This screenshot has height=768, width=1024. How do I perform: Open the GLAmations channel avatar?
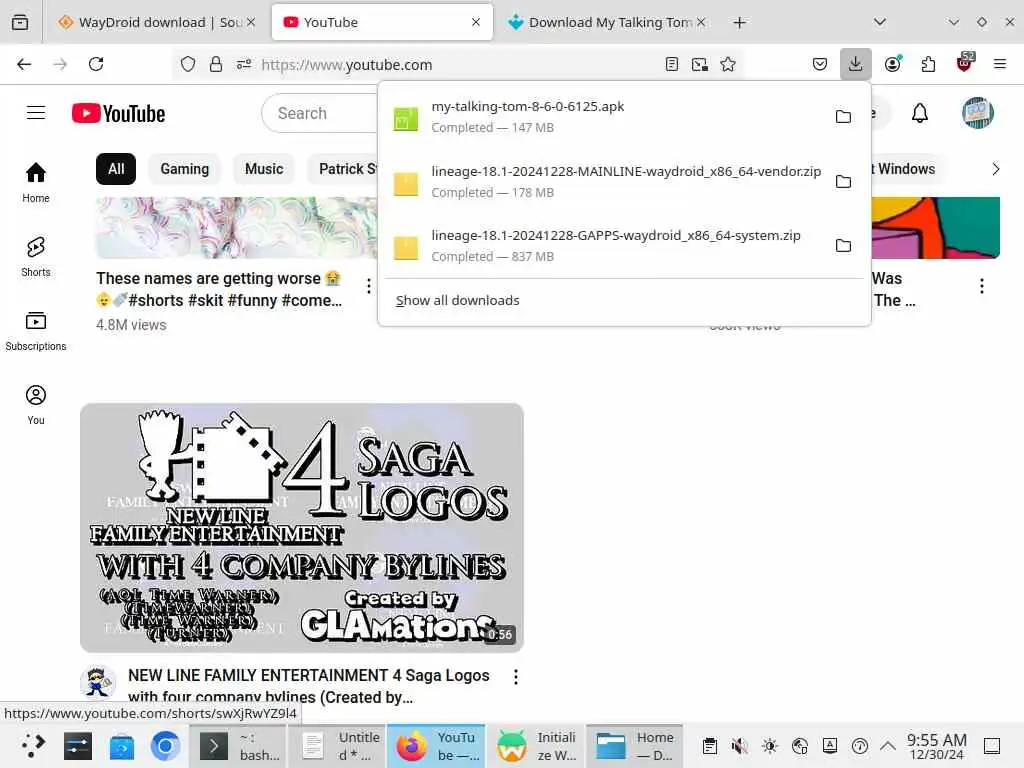pos(98,682)
